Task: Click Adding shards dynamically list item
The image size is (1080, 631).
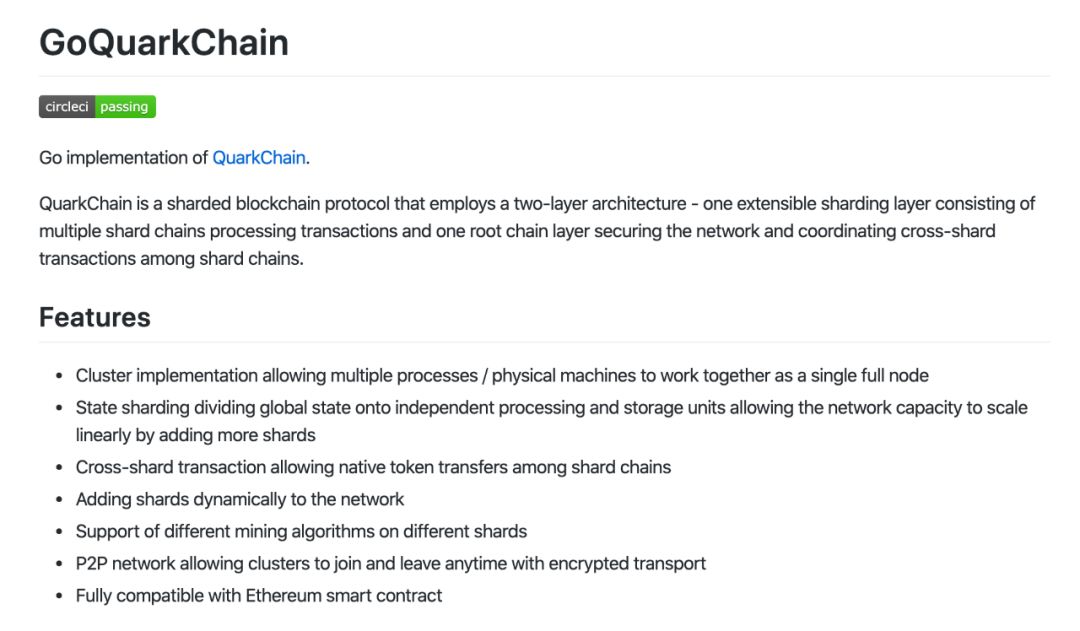Action: (x=240, y=499)
